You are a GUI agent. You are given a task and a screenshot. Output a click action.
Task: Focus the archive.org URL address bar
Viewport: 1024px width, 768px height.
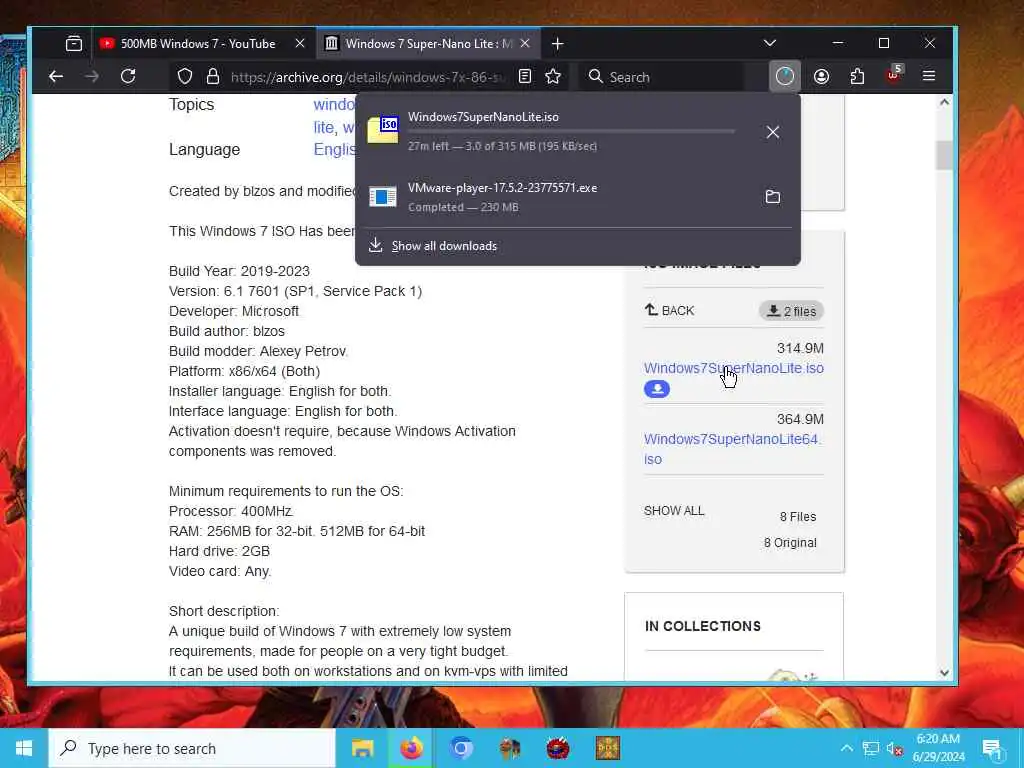point(368,77)
